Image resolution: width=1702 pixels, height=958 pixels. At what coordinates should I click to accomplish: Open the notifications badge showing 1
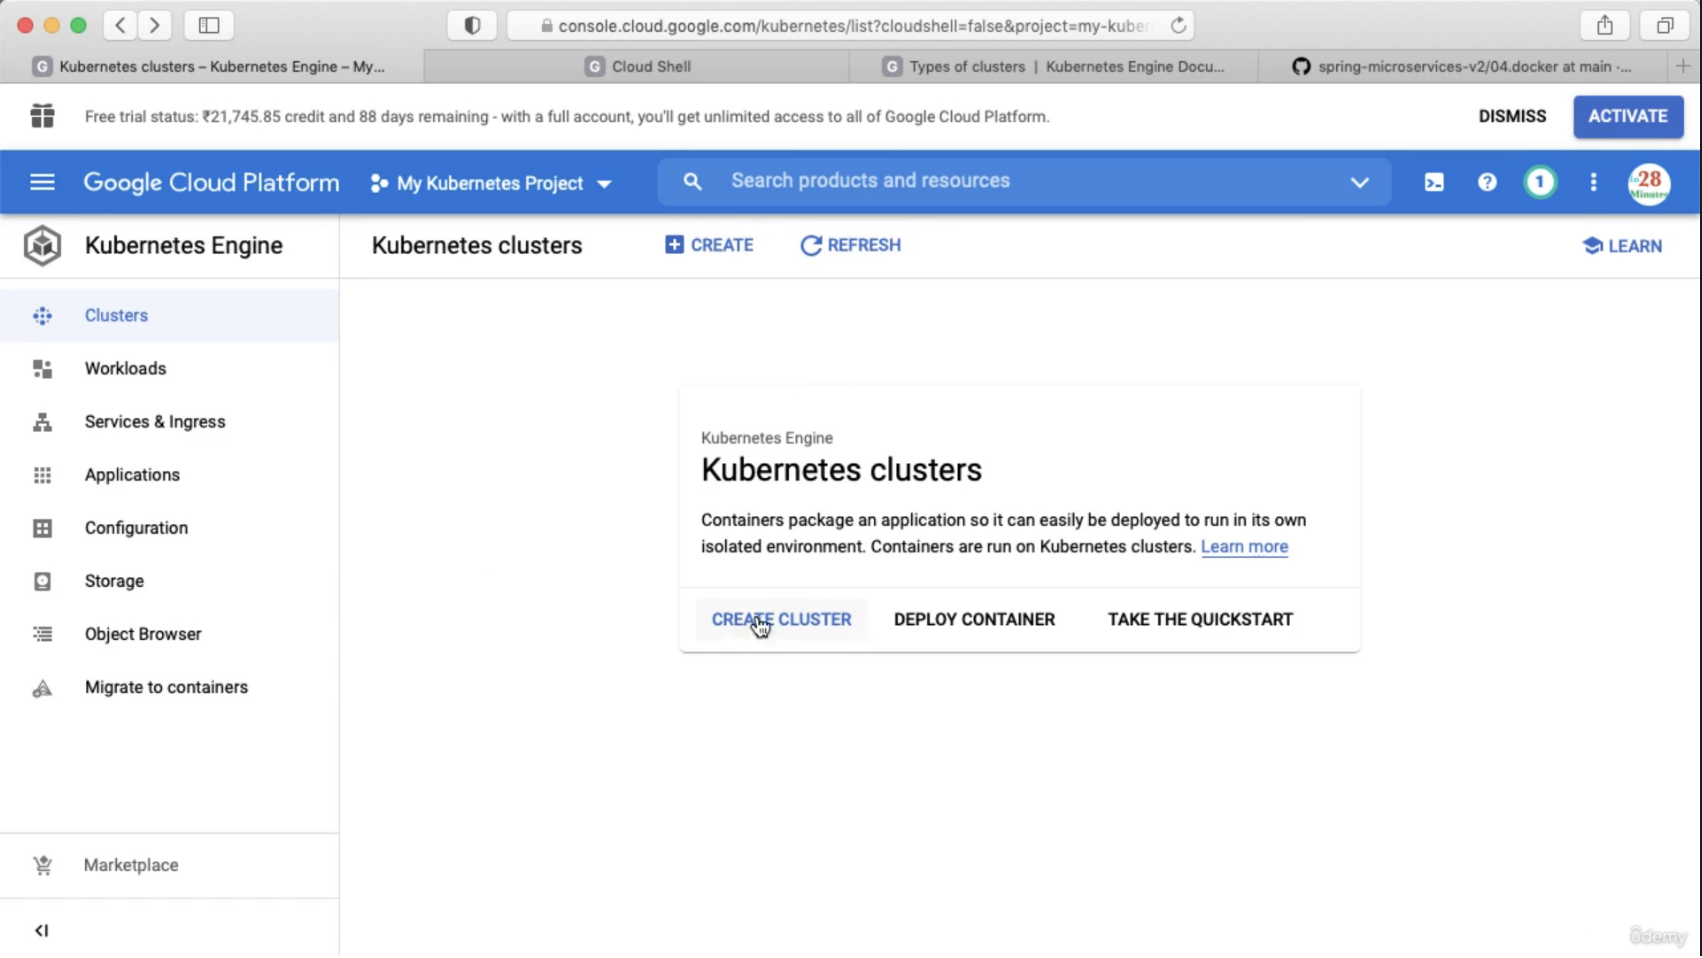[x=1540, y=182]
